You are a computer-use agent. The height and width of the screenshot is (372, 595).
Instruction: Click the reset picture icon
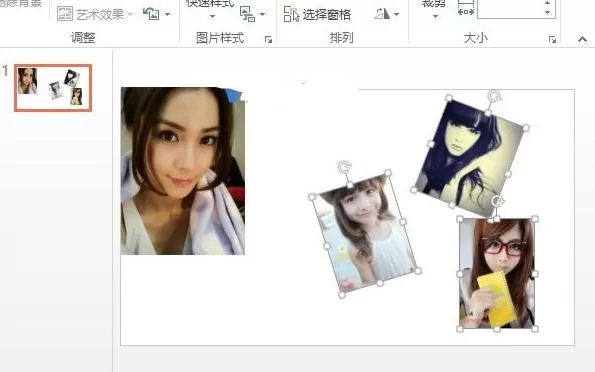coord(151,14)
